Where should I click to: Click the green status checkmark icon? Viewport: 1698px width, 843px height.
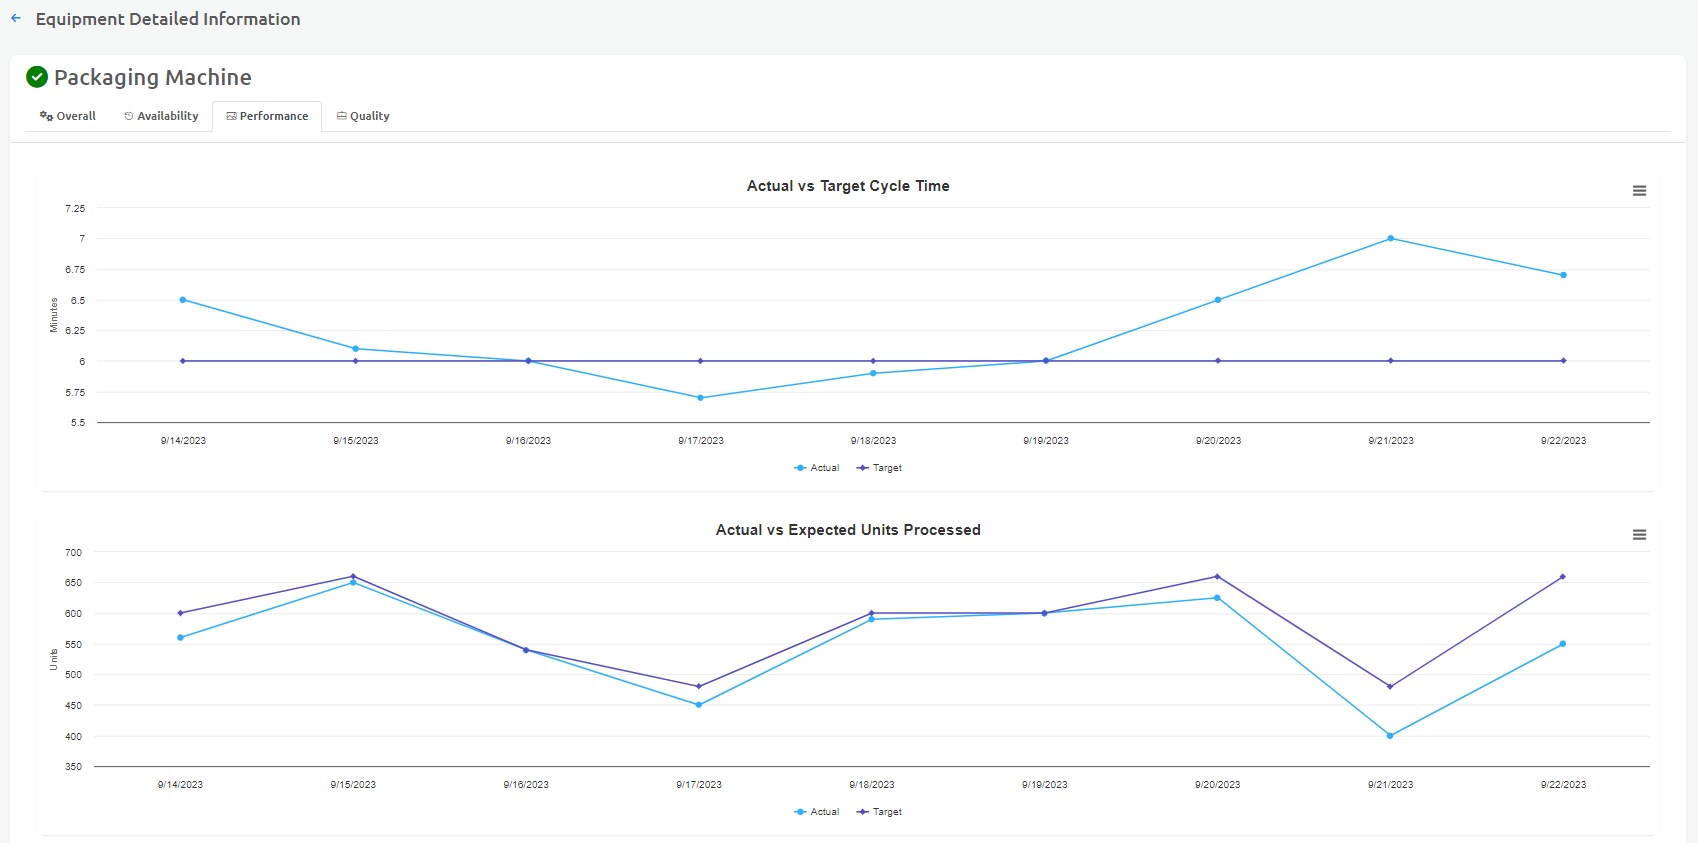tap(37, 77)
